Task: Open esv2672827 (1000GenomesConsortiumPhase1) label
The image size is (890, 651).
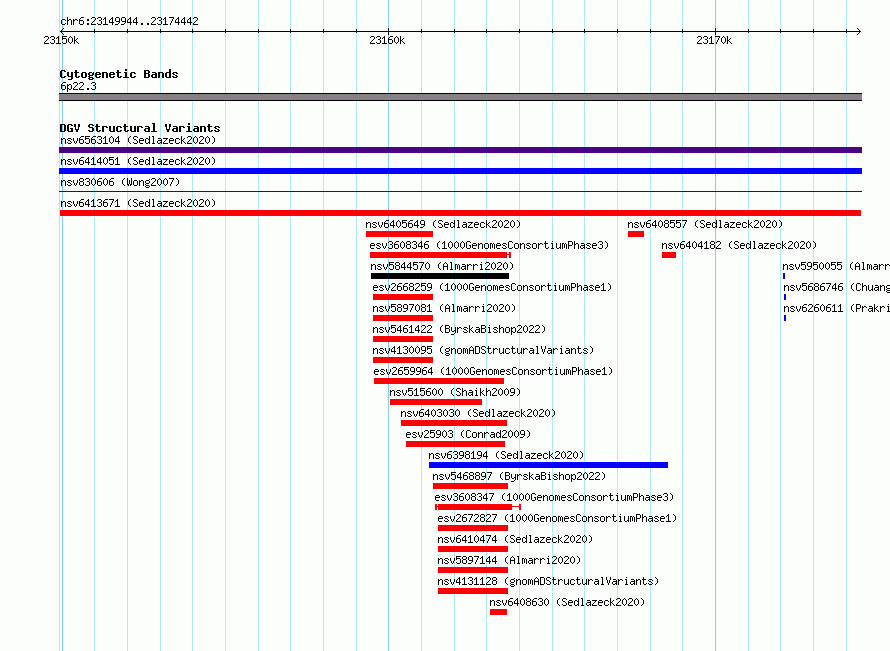Action: (x=557, y=518)
